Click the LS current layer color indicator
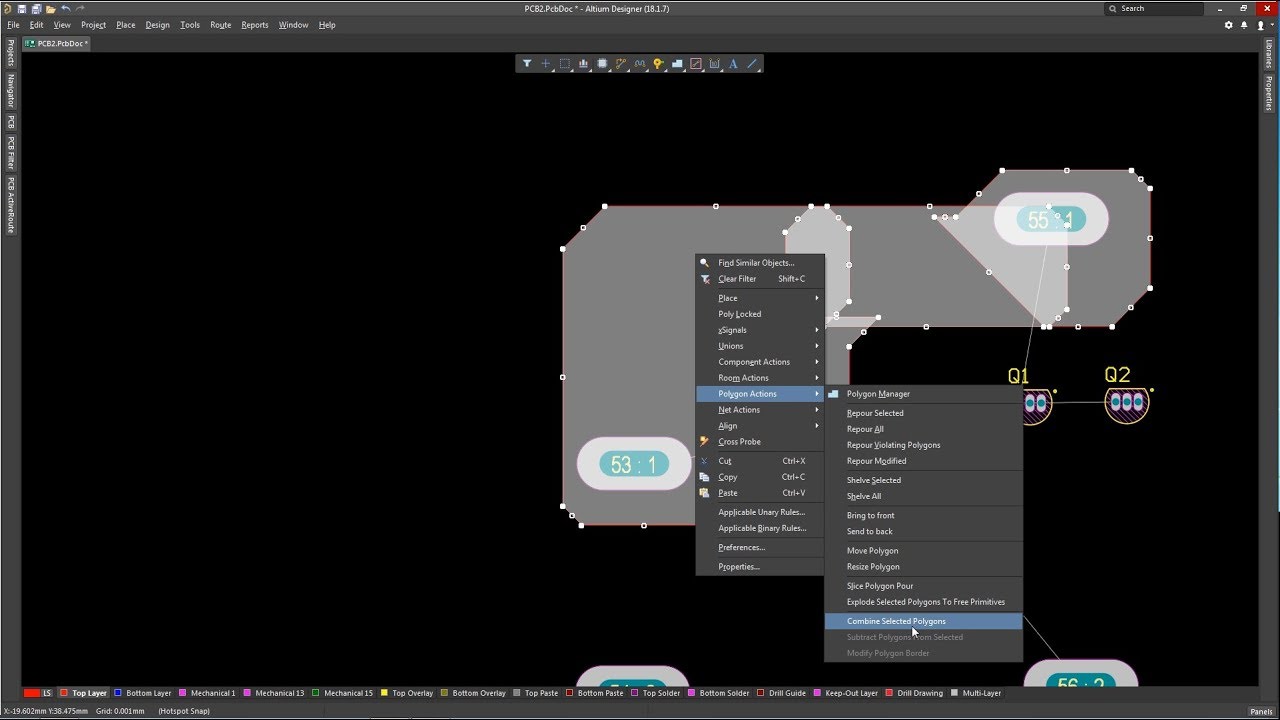Image resolution: width=1280 pixels, height=720 pixels. click(x=33, y=693)
